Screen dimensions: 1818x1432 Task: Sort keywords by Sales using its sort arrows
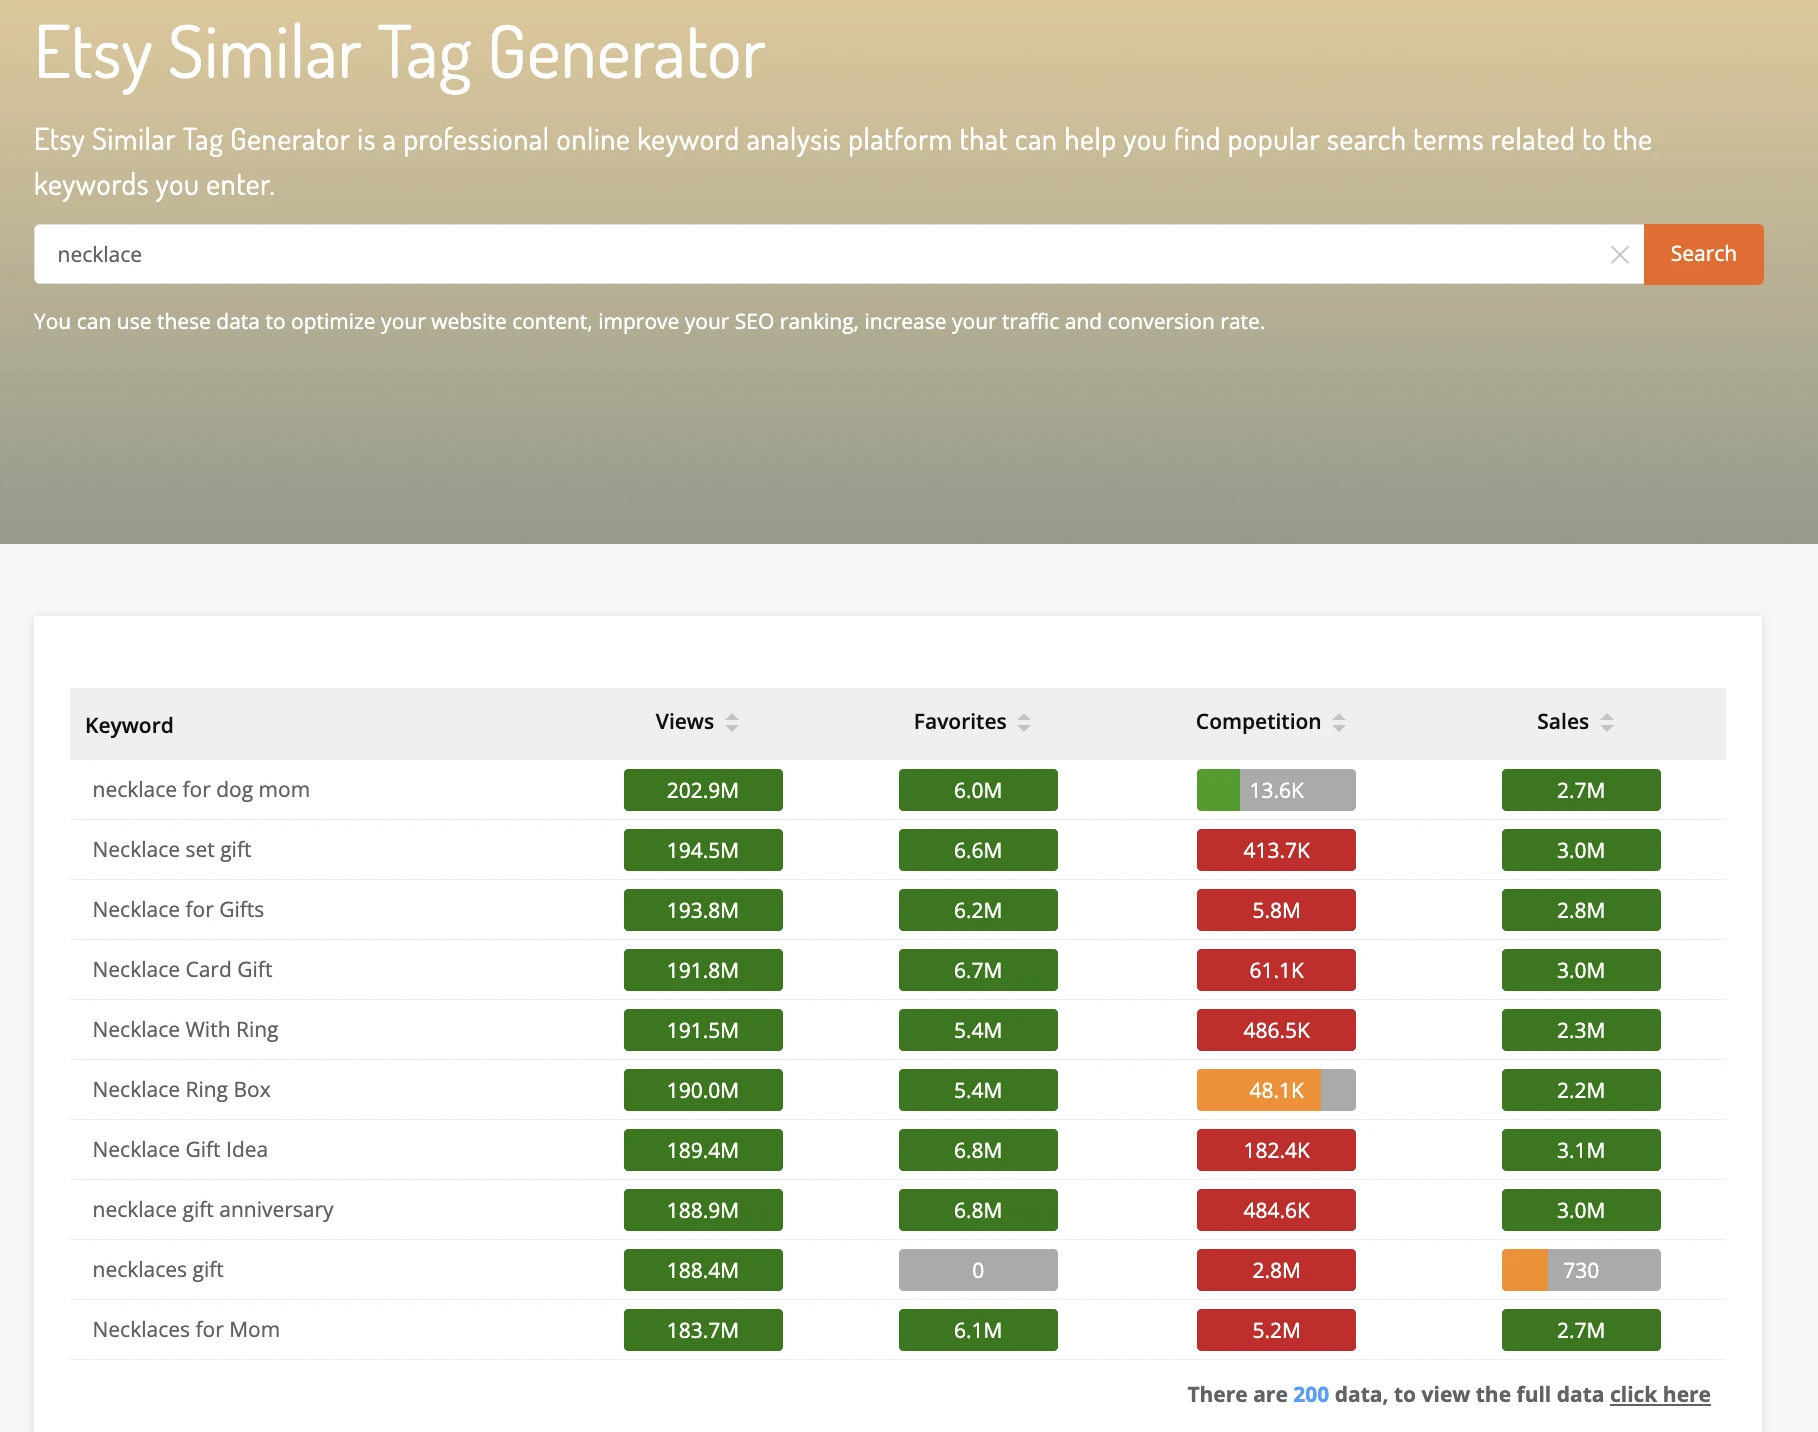click(x=1608, y=721)
